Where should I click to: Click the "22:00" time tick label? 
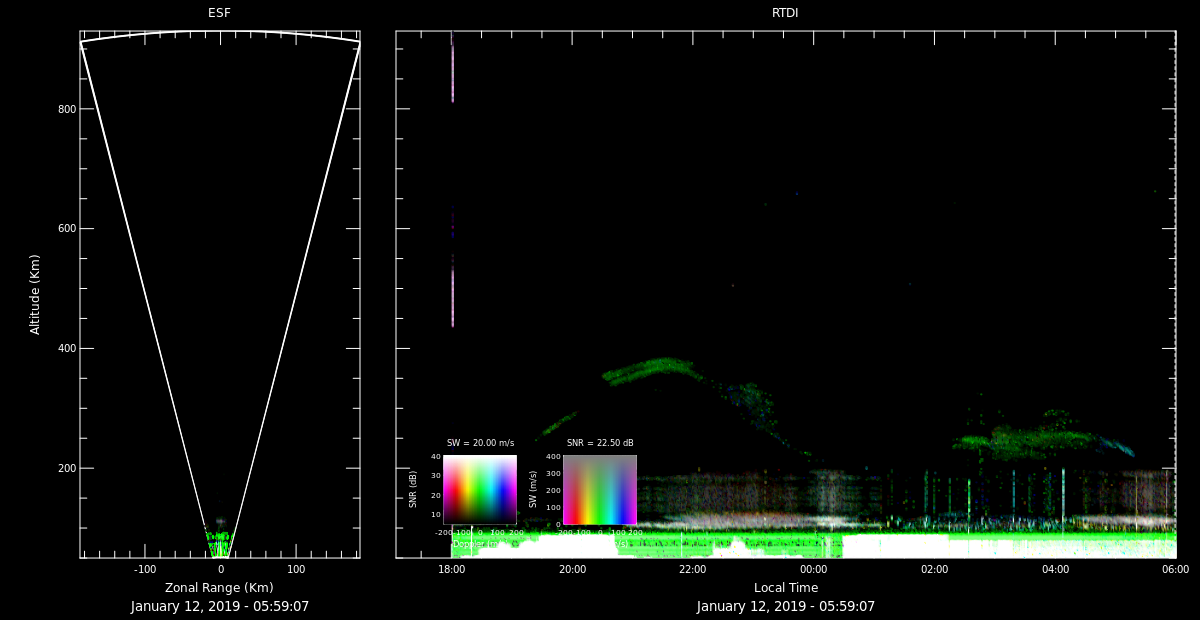click(x=693, y=570)
